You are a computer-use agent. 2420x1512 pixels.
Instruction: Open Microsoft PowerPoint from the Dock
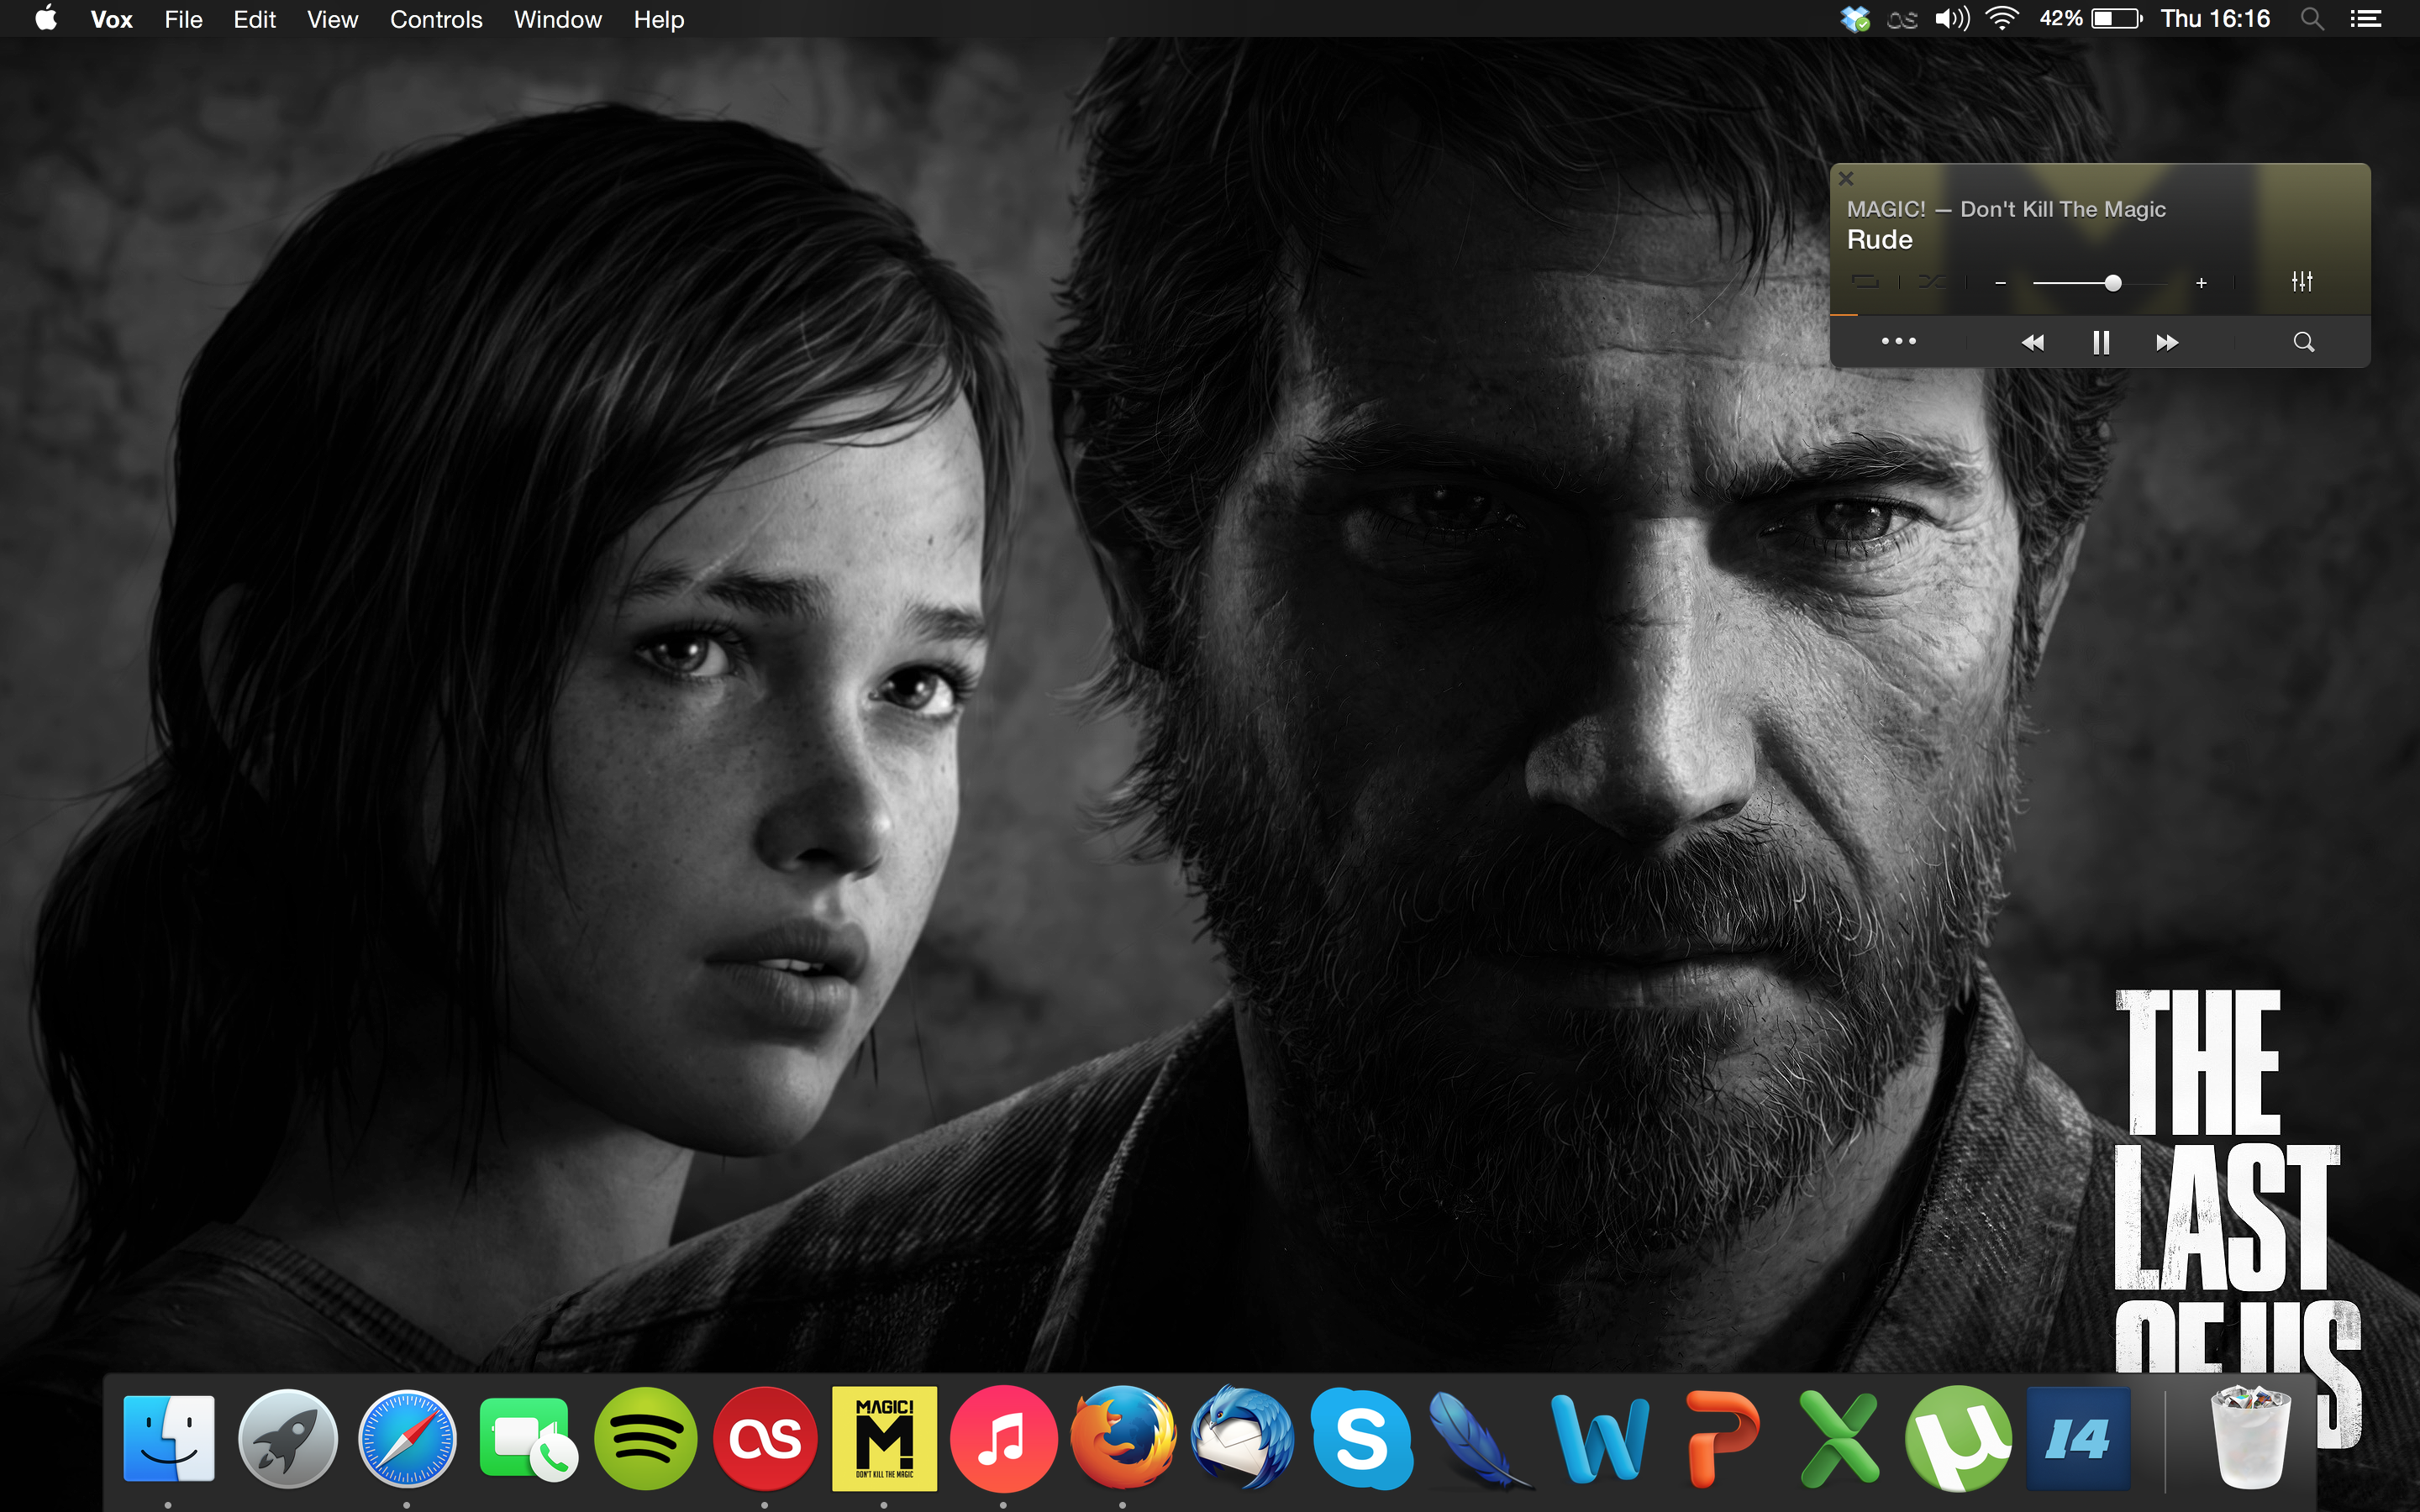(x=1722, y=1438)
